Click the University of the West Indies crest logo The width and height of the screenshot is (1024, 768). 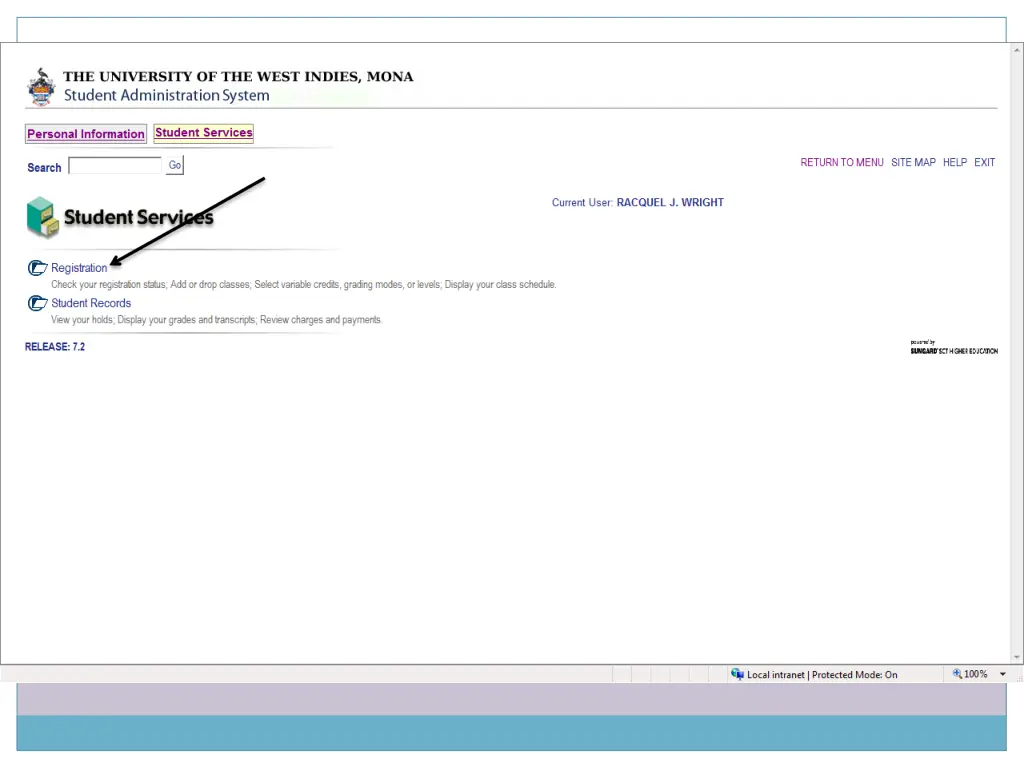coord(41,87)
